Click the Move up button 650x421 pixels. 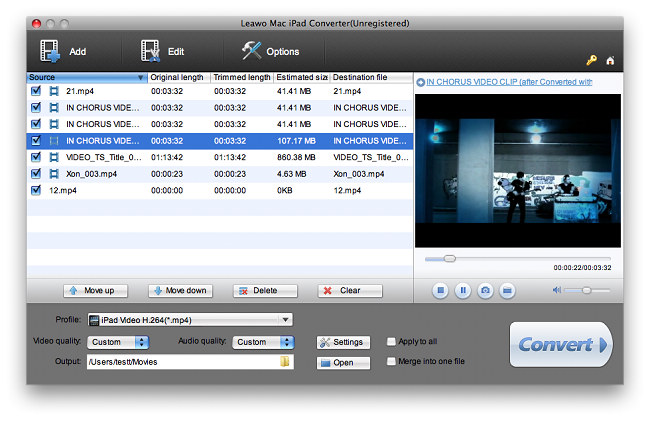click(x=95, y=290)
